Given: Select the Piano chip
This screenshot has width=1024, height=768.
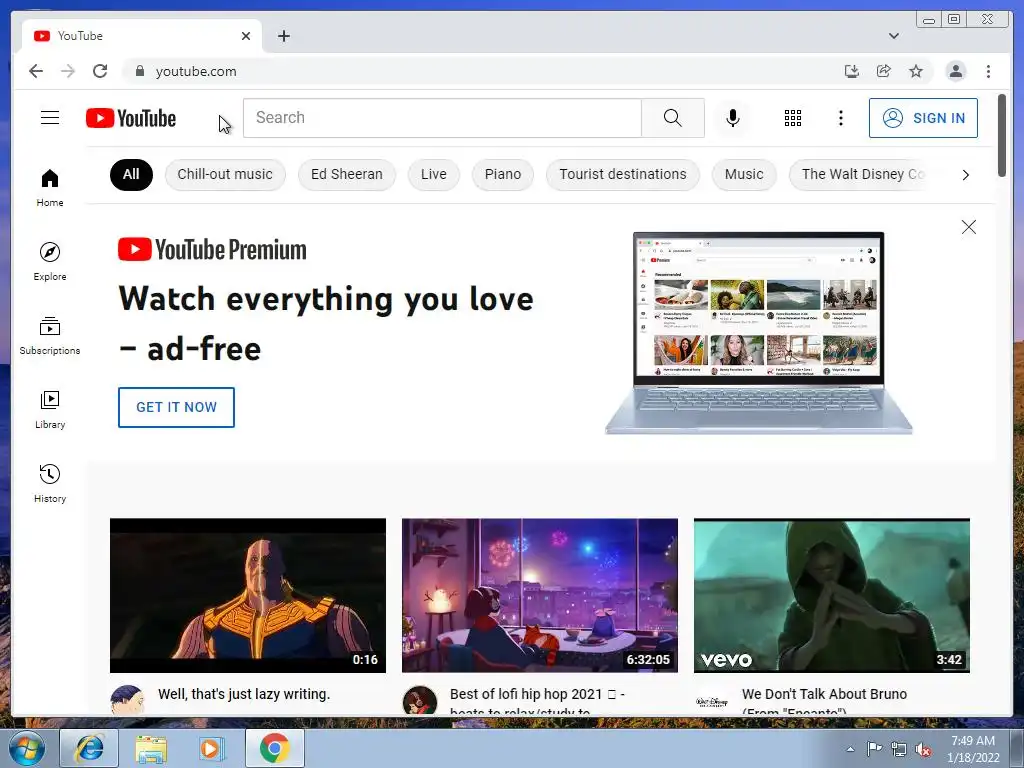Looking at the screenshot, I should click(x=503, y=174).
